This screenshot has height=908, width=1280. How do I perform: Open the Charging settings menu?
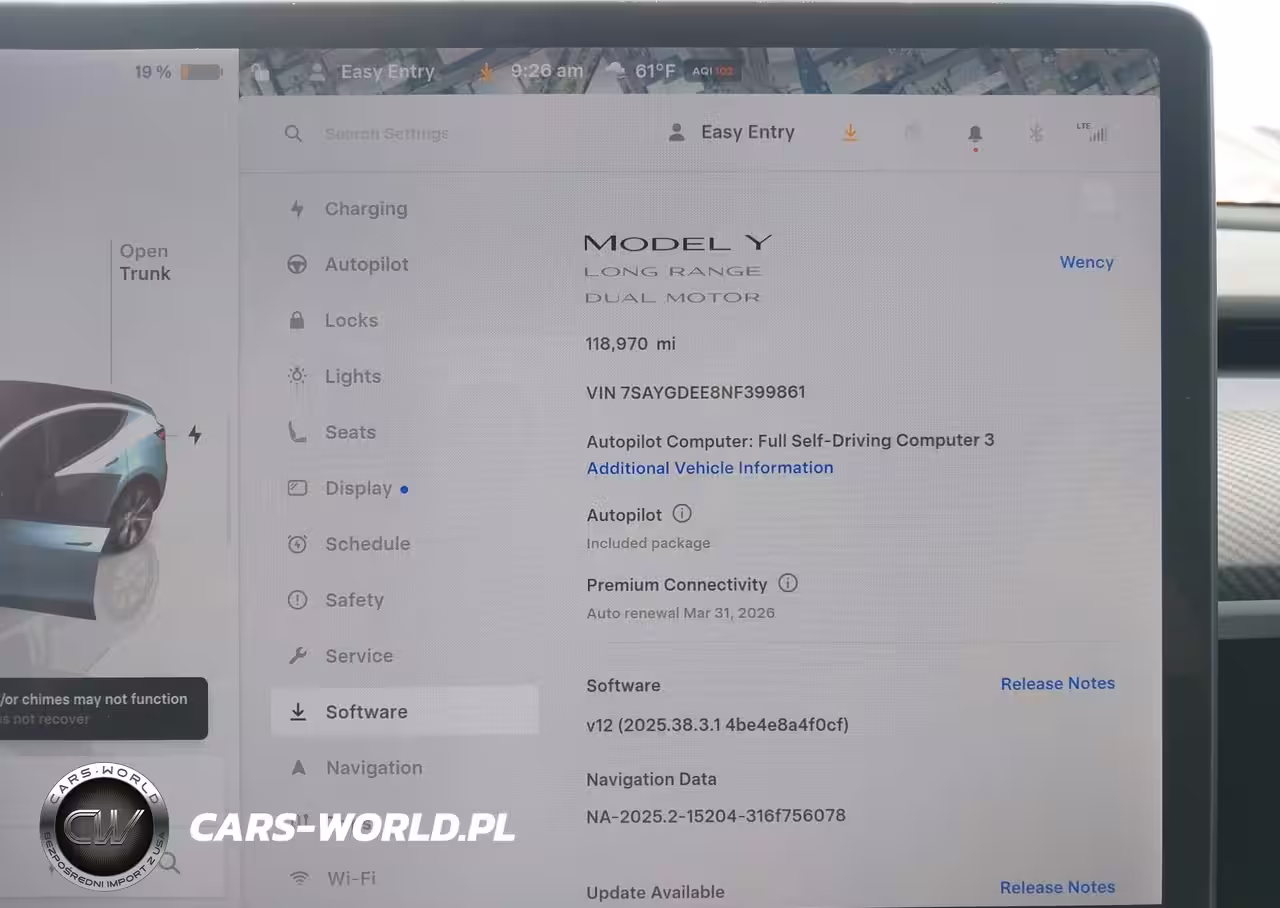365,209
